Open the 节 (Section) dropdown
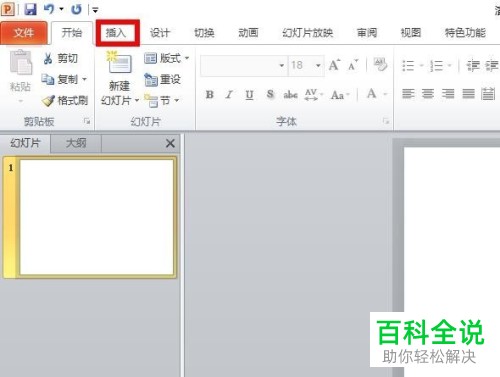Screen dimensions: 500x377 pyautogui.click(x=162, y=100)
